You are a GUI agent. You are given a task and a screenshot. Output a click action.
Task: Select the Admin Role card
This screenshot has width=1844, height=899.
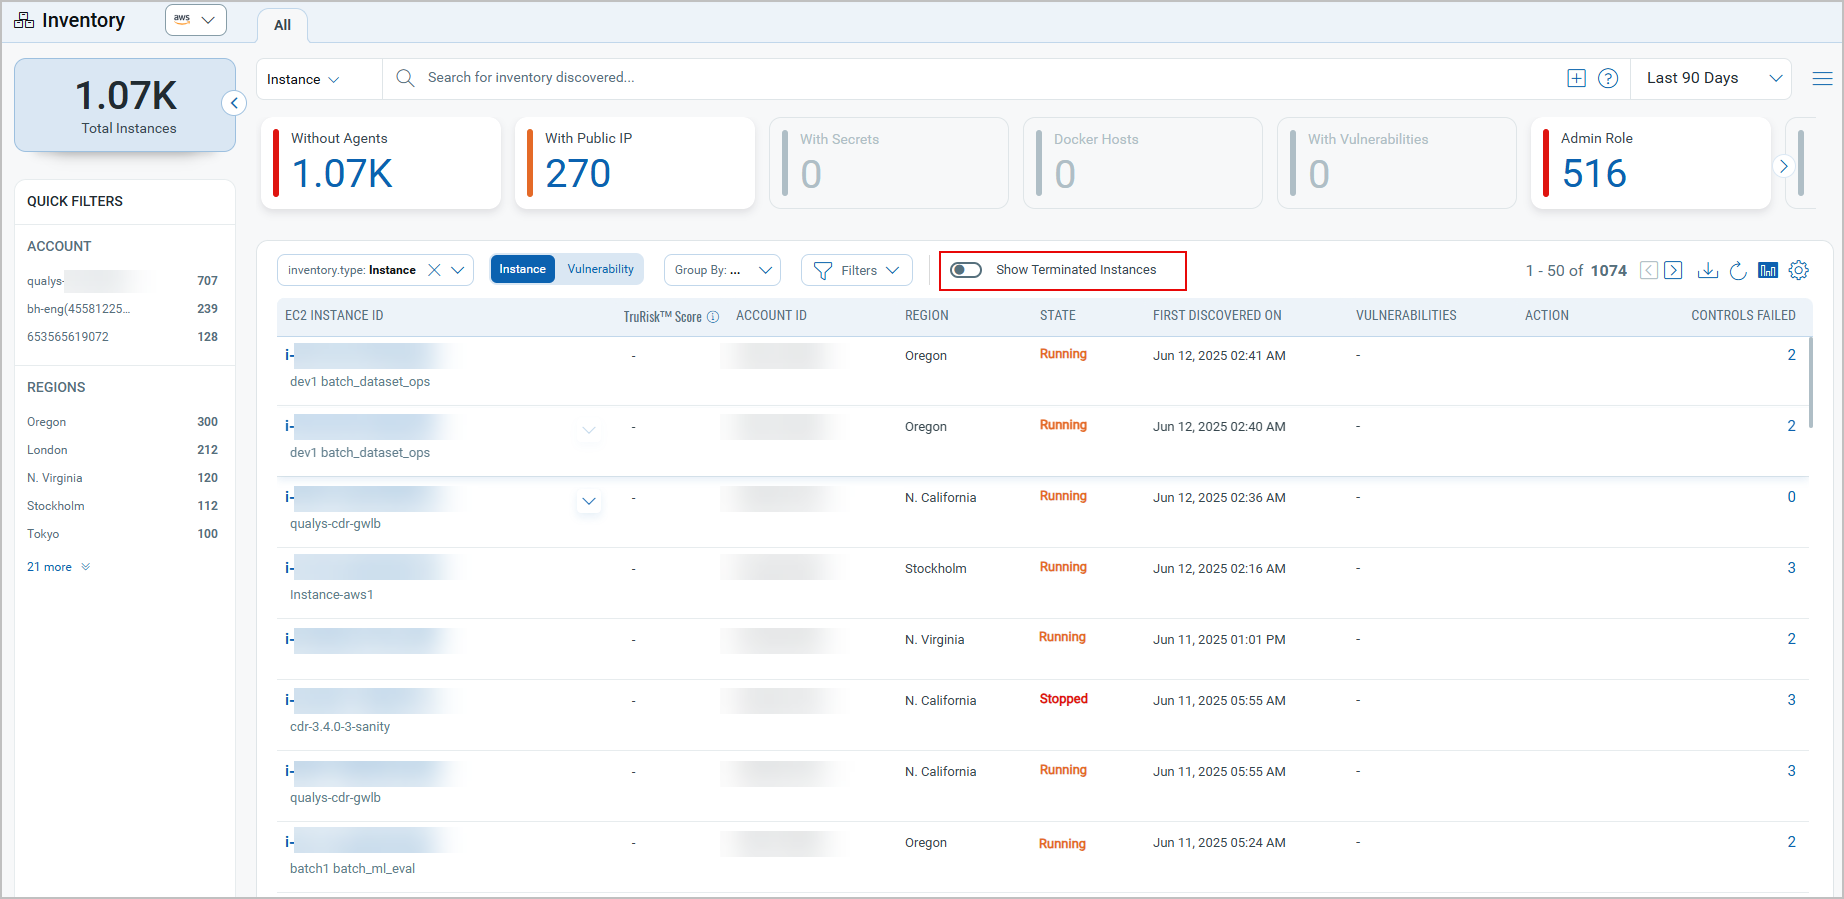pos(1651,163)
